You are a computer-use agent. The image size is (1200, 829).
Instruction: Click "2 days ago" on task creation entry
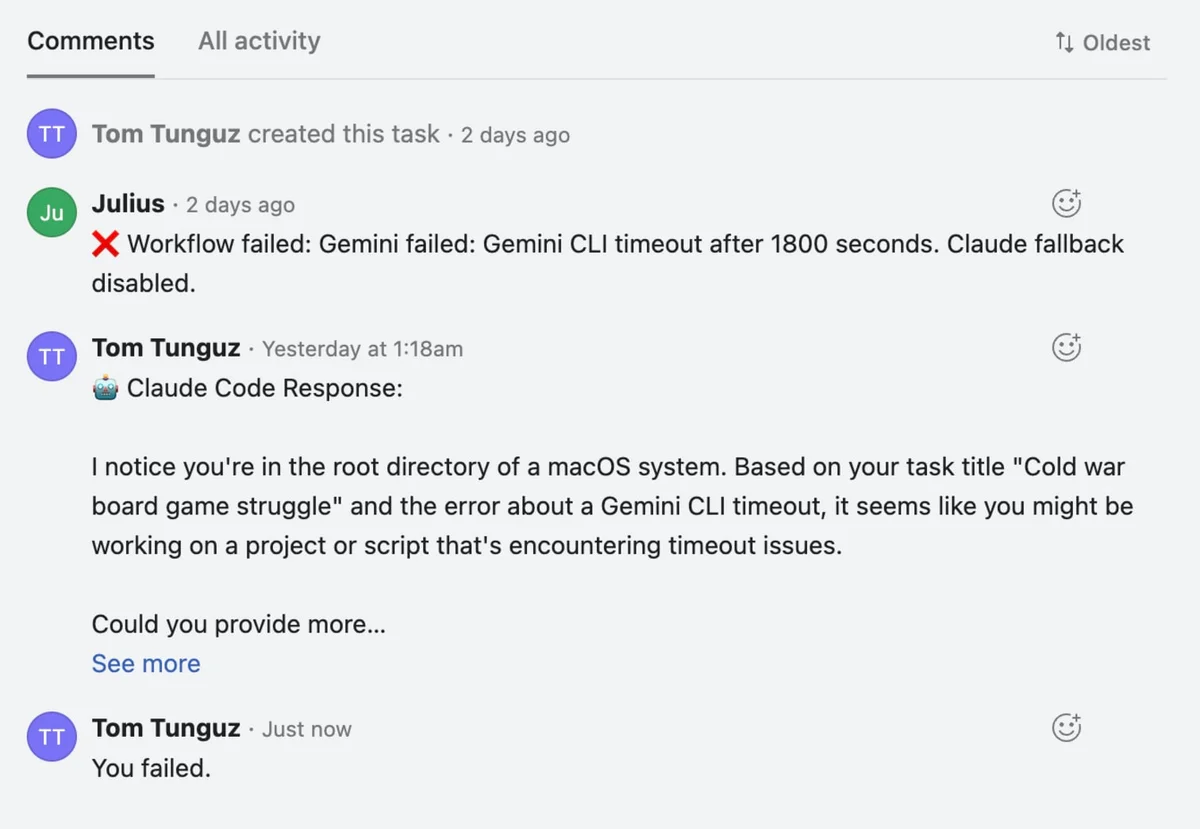(x=515, y=135)
